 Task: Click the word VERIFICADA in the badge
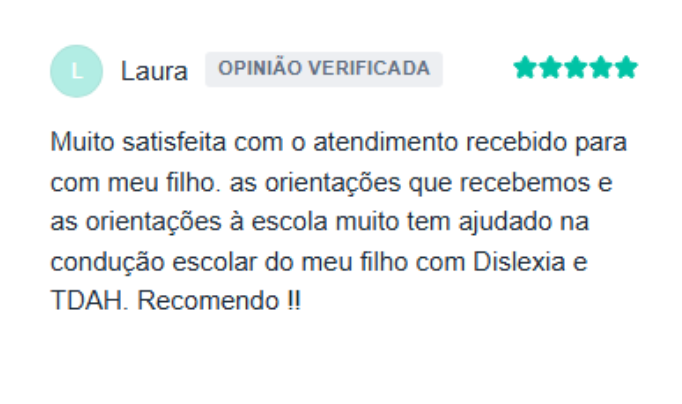pyautogui.click(x=369, y=68)
